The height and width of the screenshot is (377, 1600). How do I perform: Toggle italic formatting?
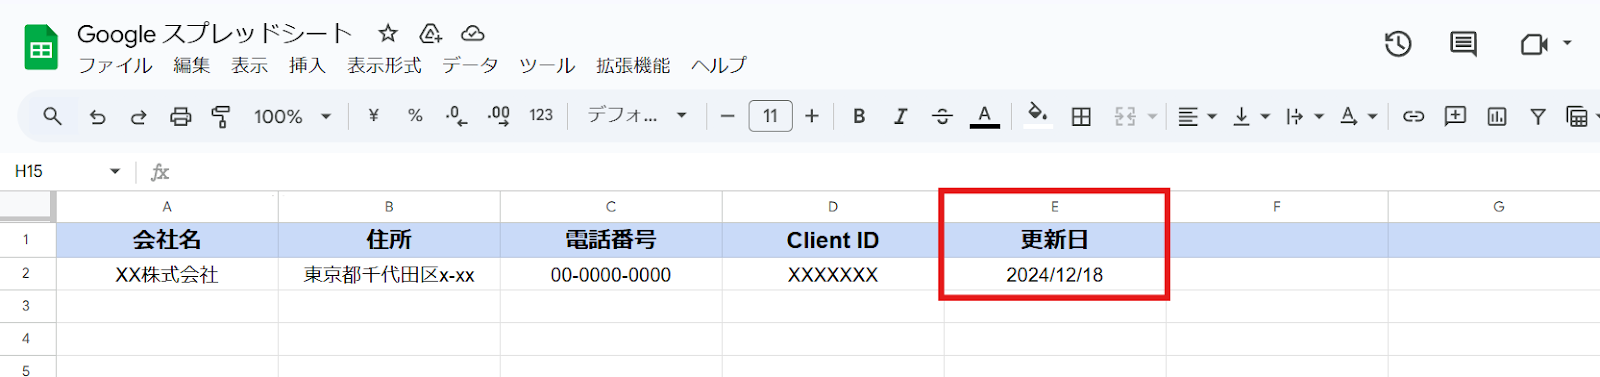(900, 116)
